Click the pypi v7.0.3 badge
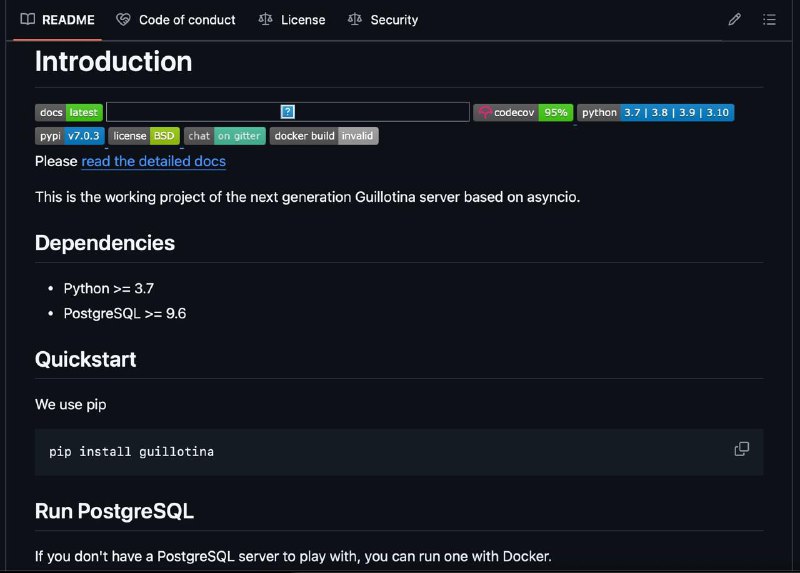Viewport: 800px width, 573px height. tap(70, 136)
